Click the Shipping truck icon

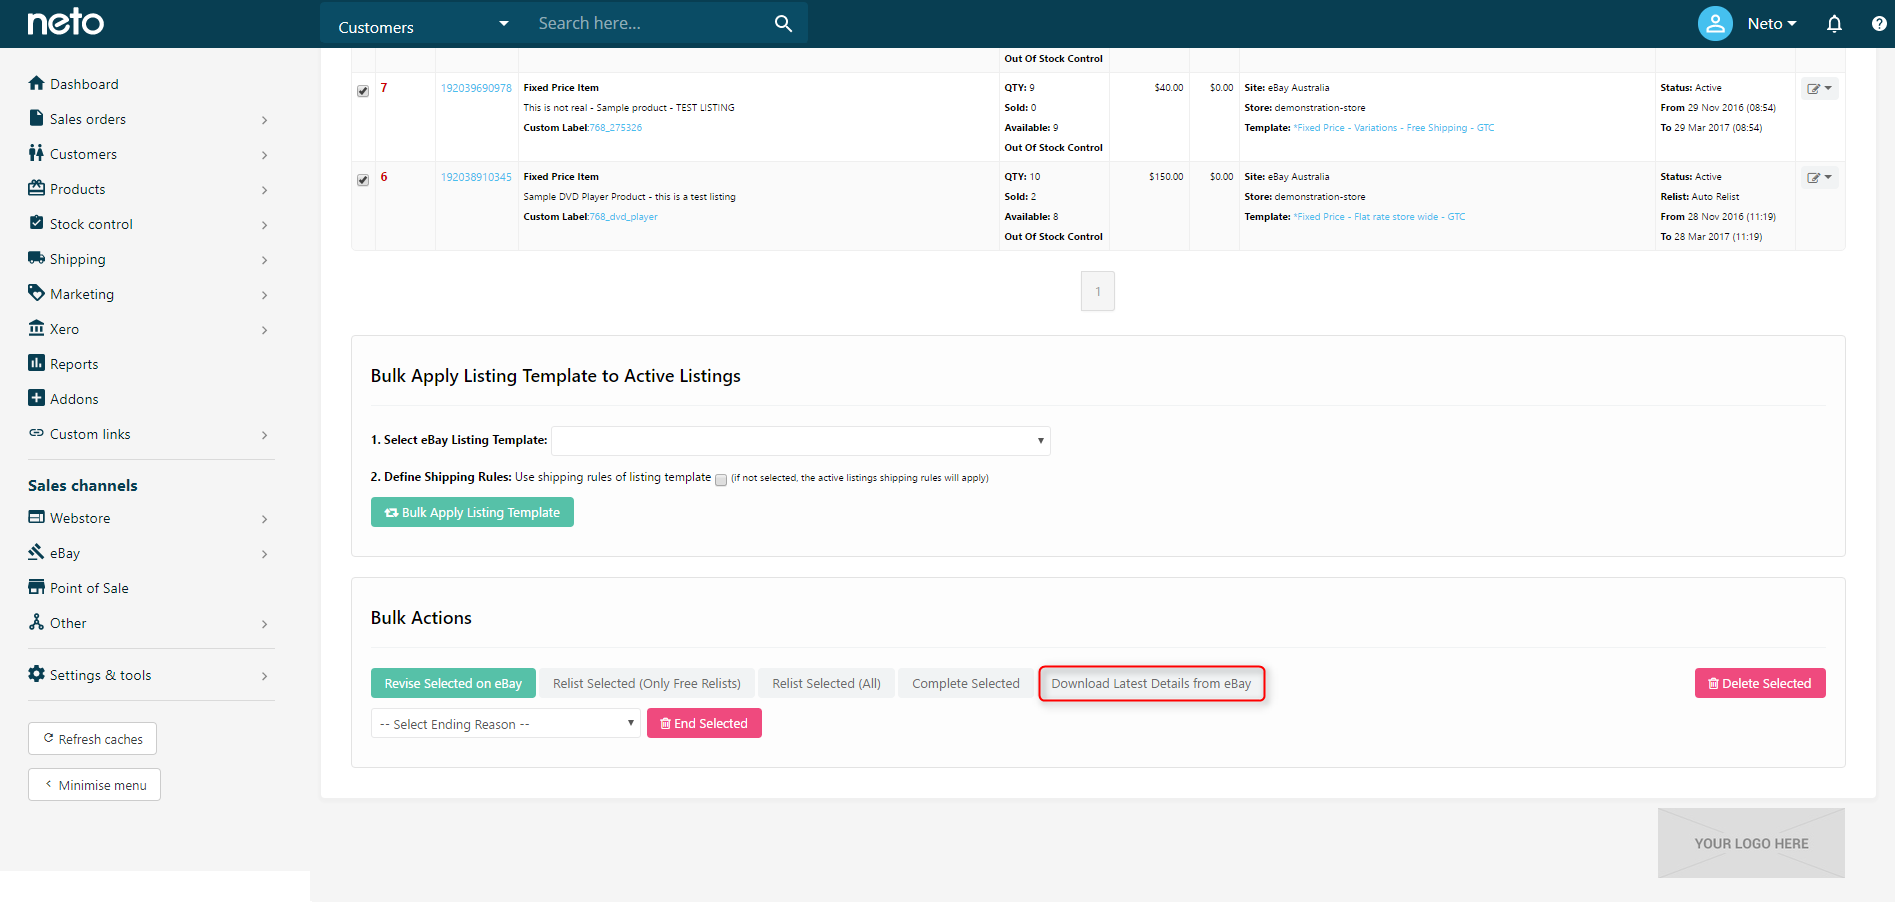pos(37,258)
